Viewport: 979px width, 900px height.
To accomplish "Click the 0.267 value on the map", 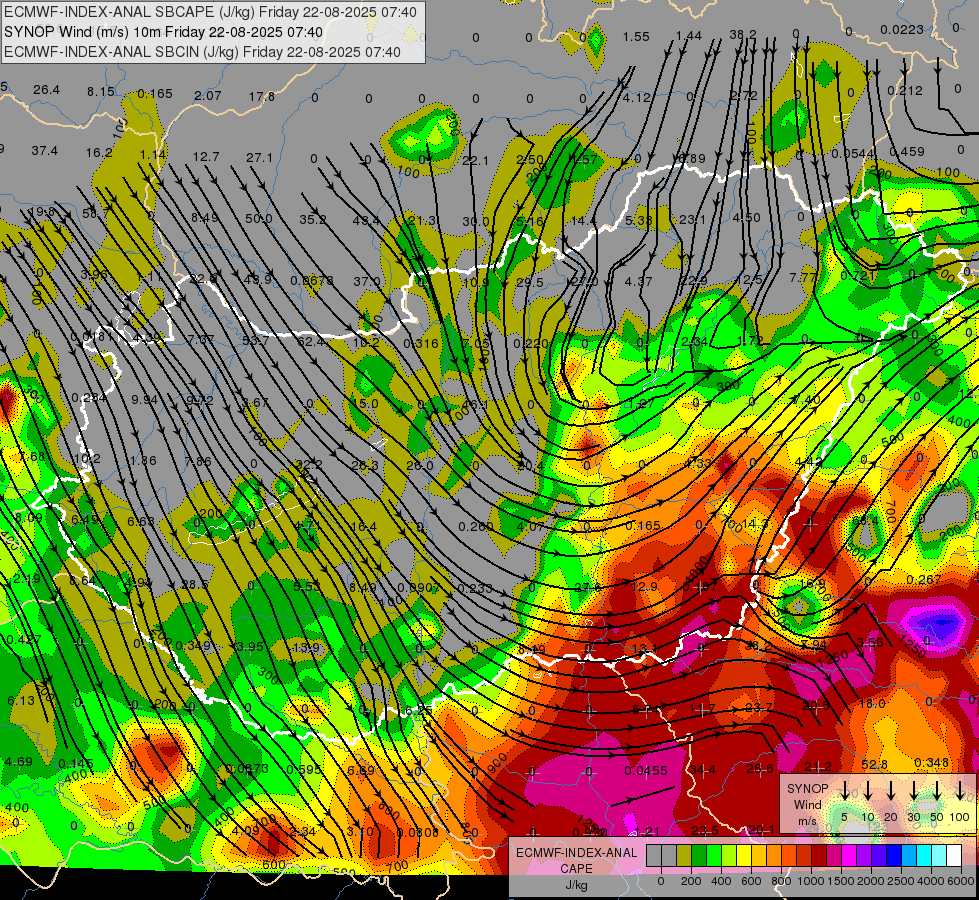I will [923, 580].
